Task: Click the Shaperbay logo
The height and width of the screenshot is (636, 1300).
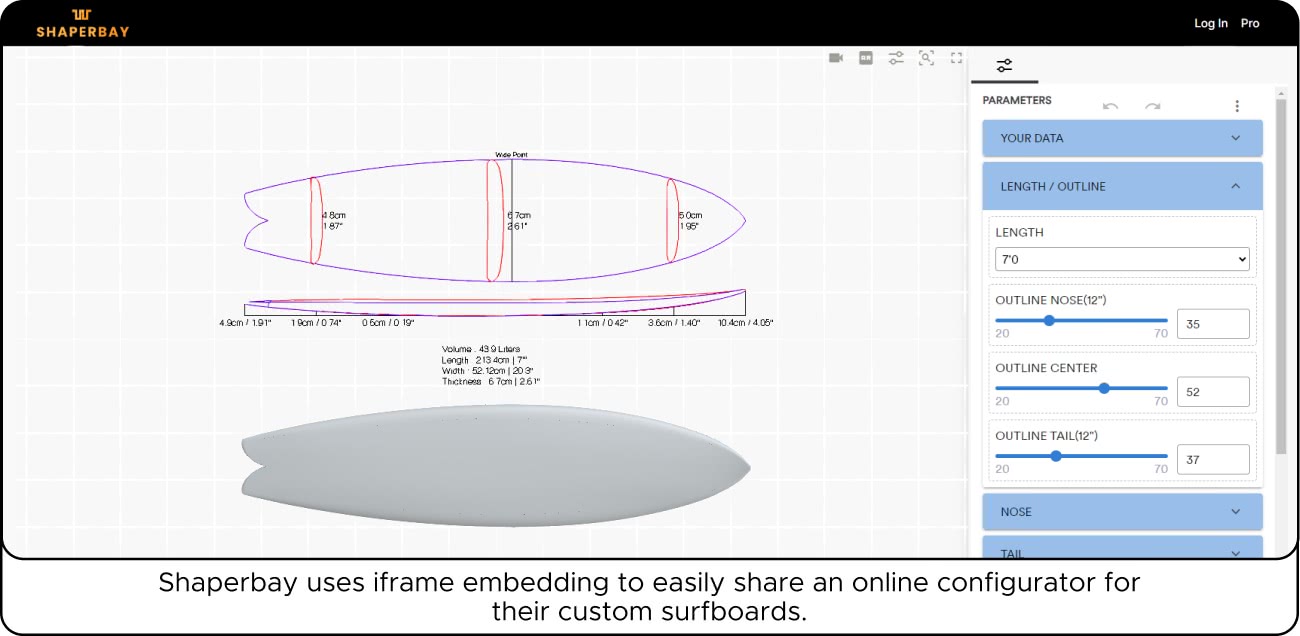Action: (x=83, y=23)
